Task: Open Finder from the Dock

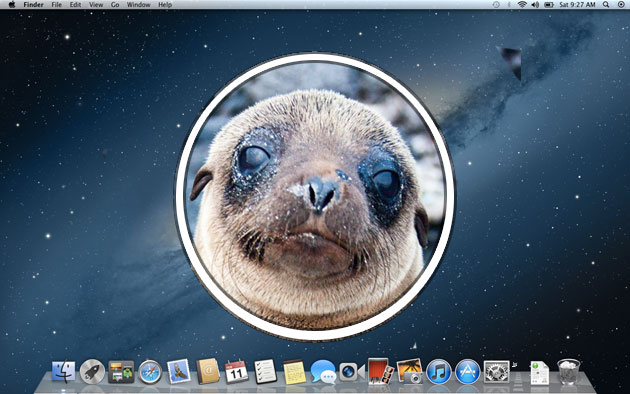Action: coord(63,372)
